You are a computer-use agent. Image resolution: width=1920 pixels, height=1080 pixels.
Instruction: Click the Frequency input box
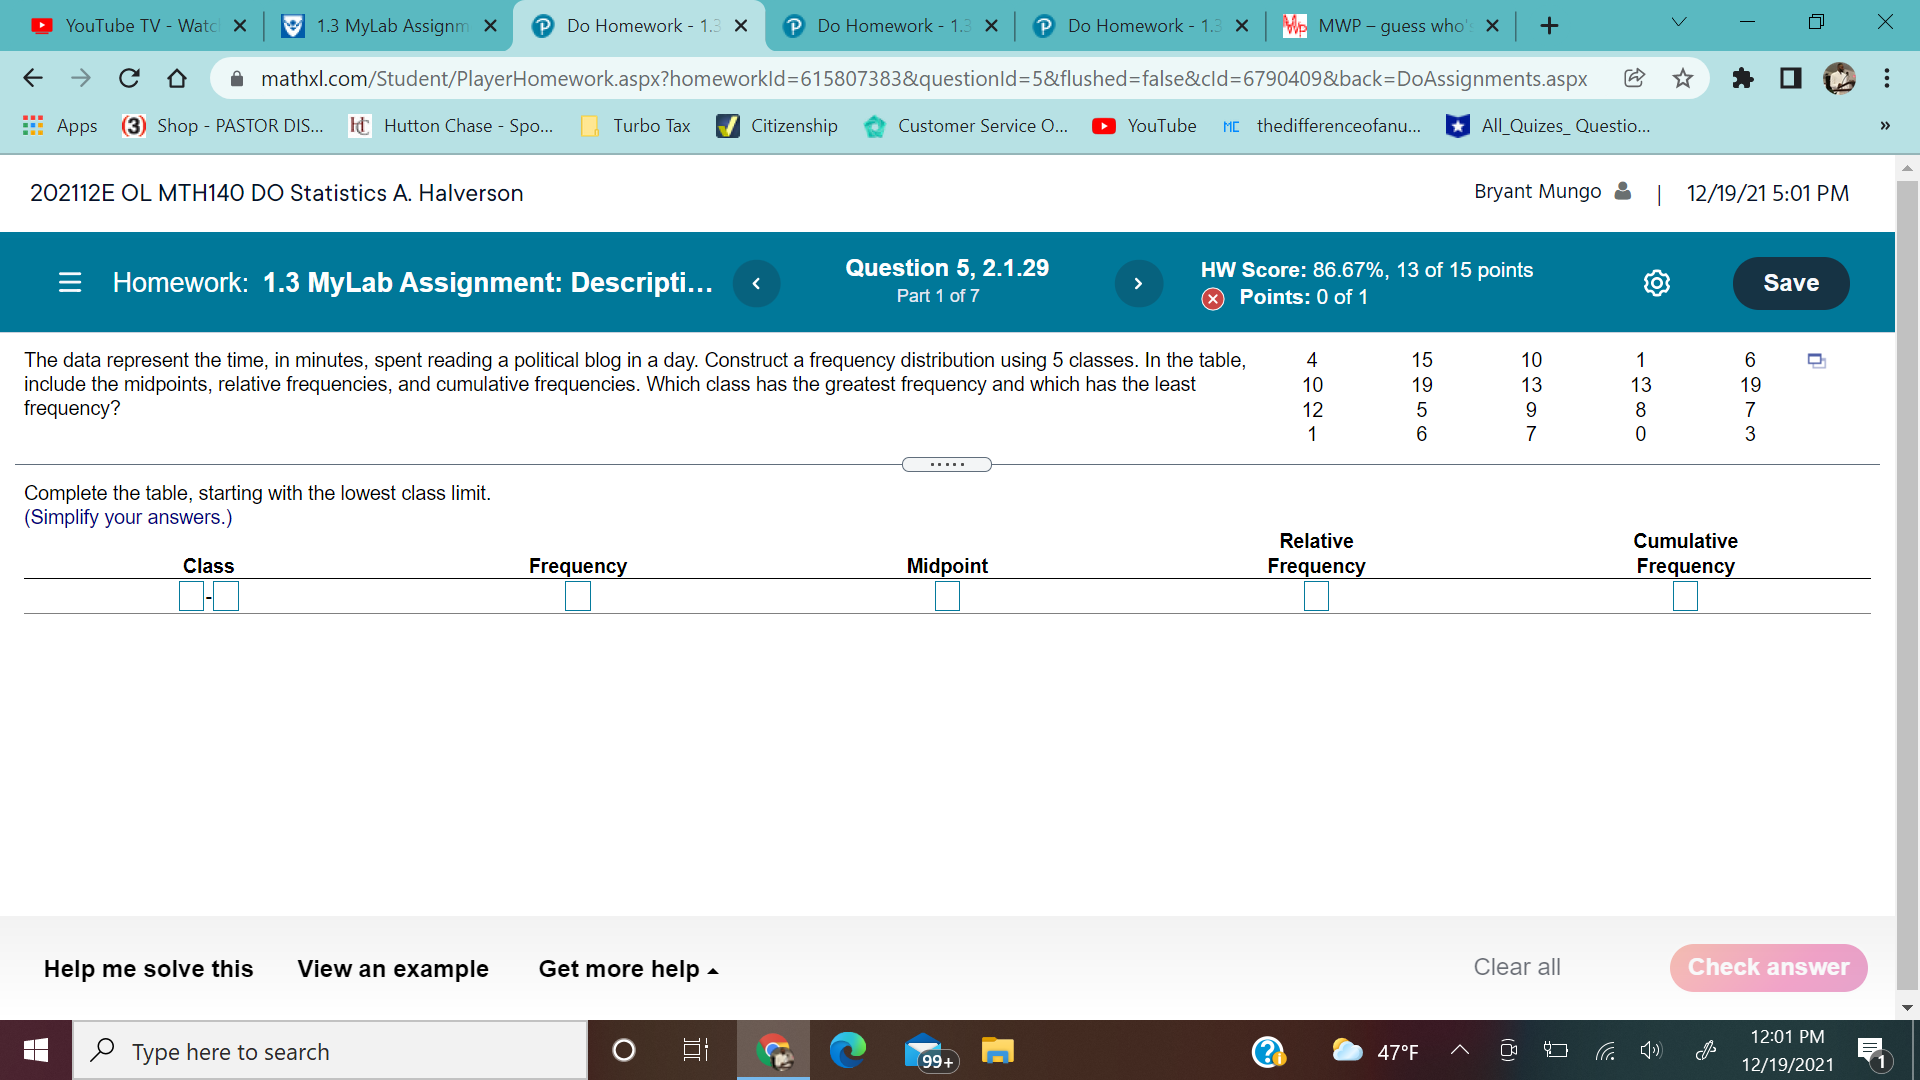(577, 597)
